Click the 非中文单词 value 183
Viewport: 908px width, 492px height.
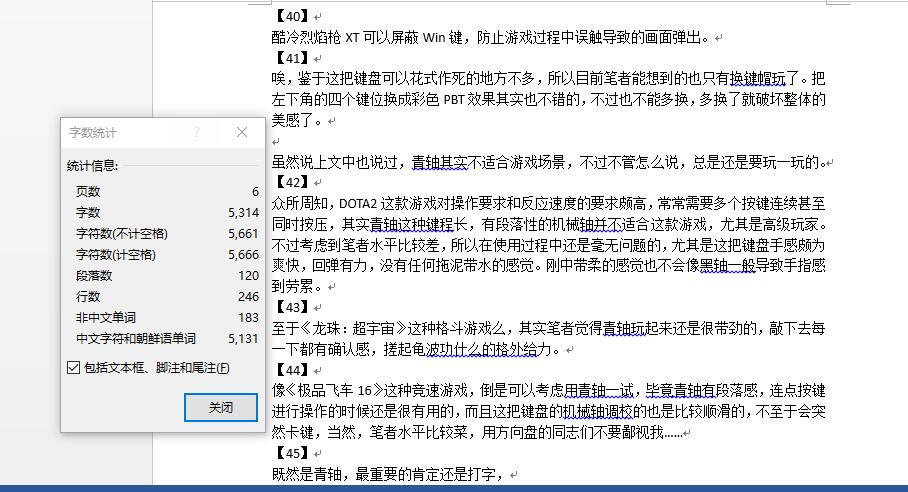248,317
